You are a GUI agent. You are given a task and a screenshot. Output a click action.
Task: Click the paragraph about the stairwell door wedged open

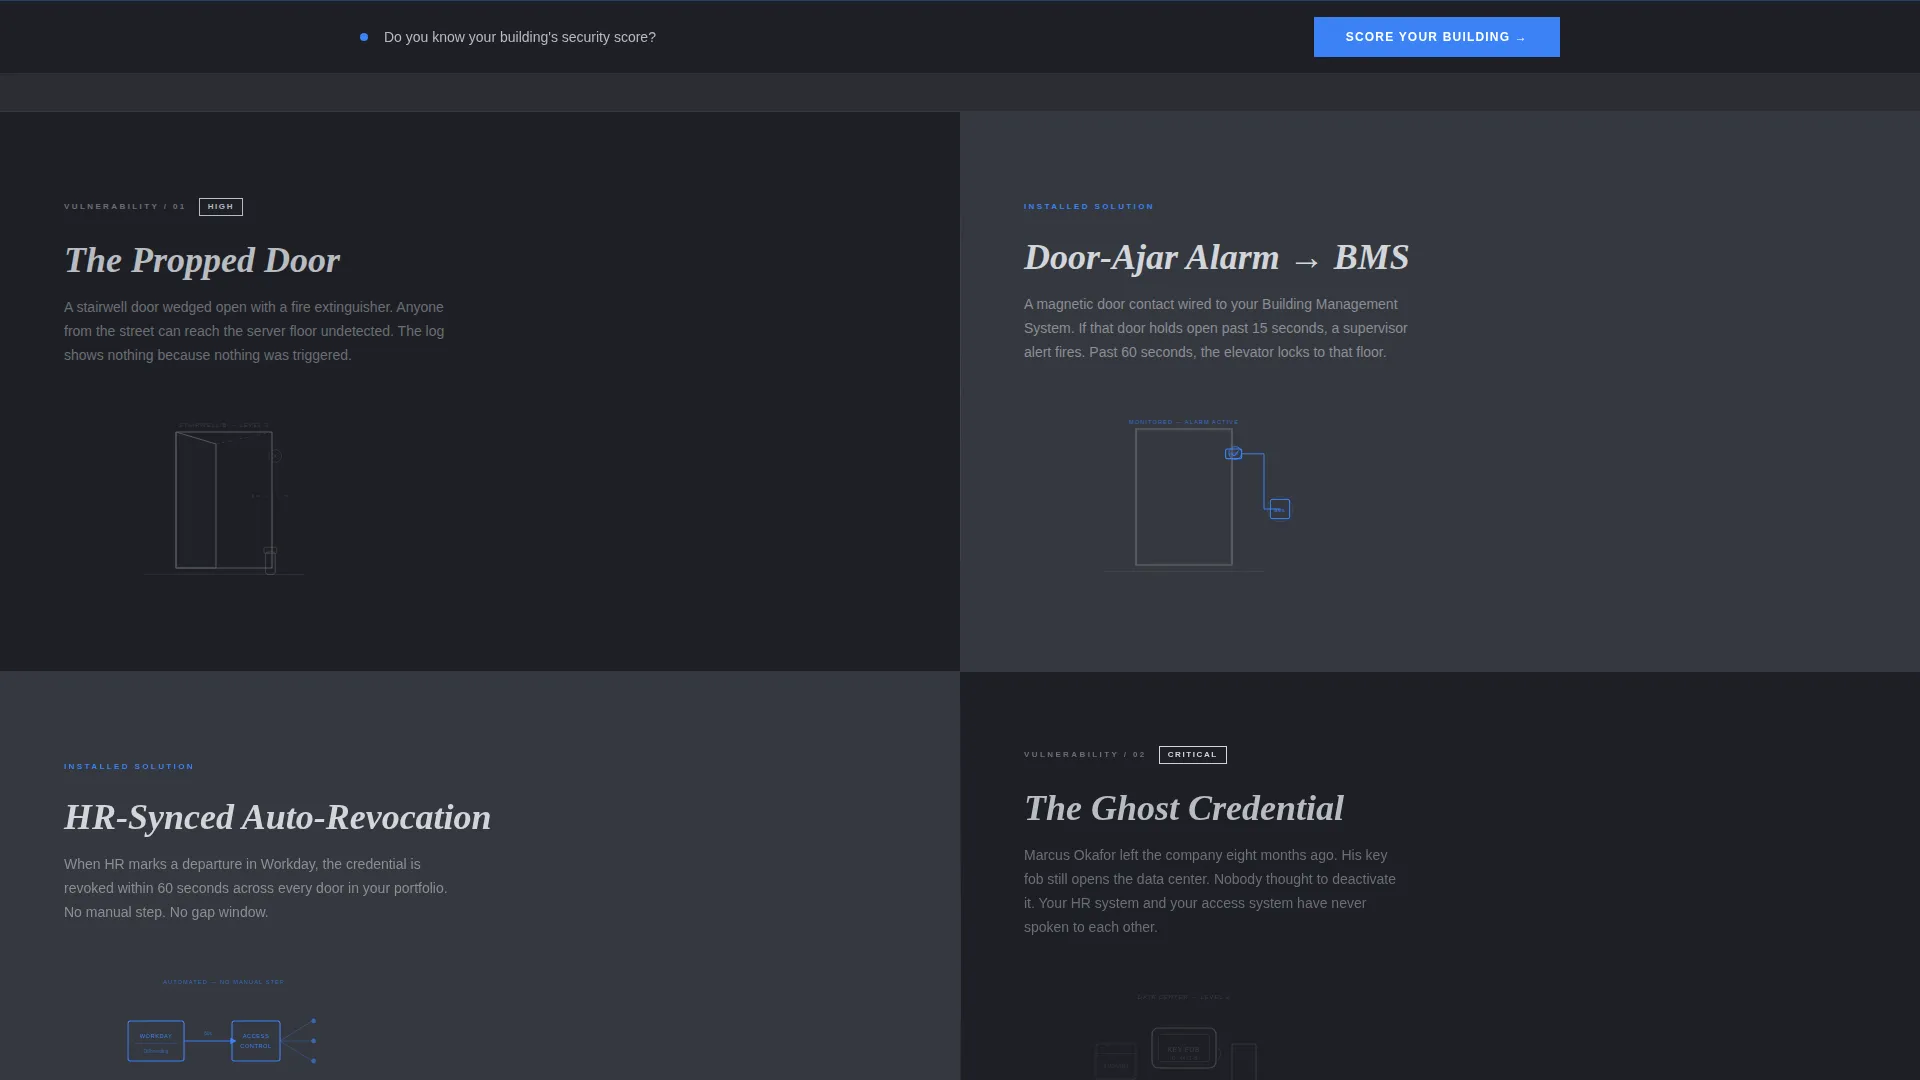pyautogui.click(x=254, y=331)
